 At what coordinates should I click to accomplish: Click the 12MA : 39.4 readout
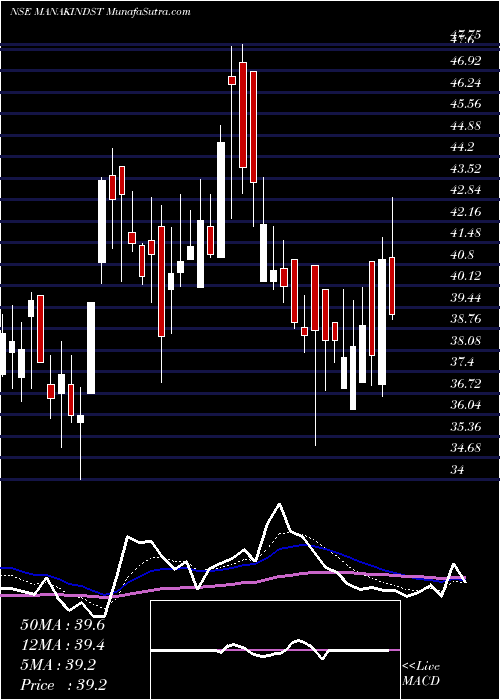click(62, 645)
